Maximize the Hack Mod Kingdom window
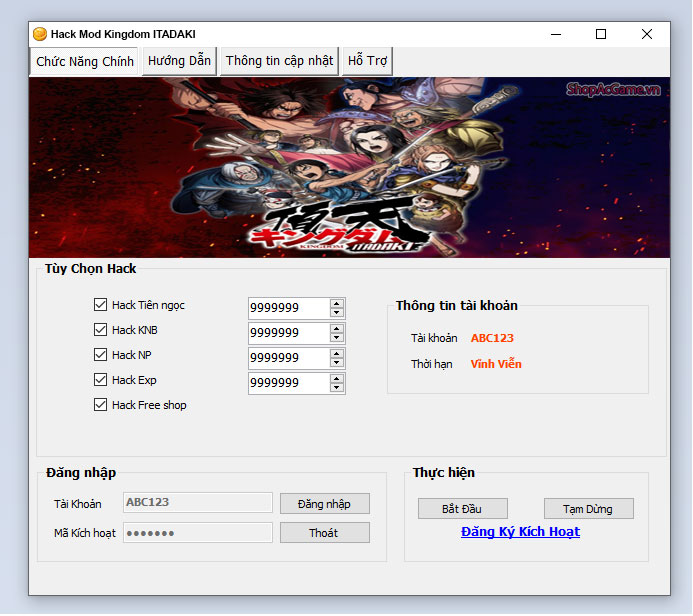Image resolution: width=693 pixels, height=616 pixels. 601,34
